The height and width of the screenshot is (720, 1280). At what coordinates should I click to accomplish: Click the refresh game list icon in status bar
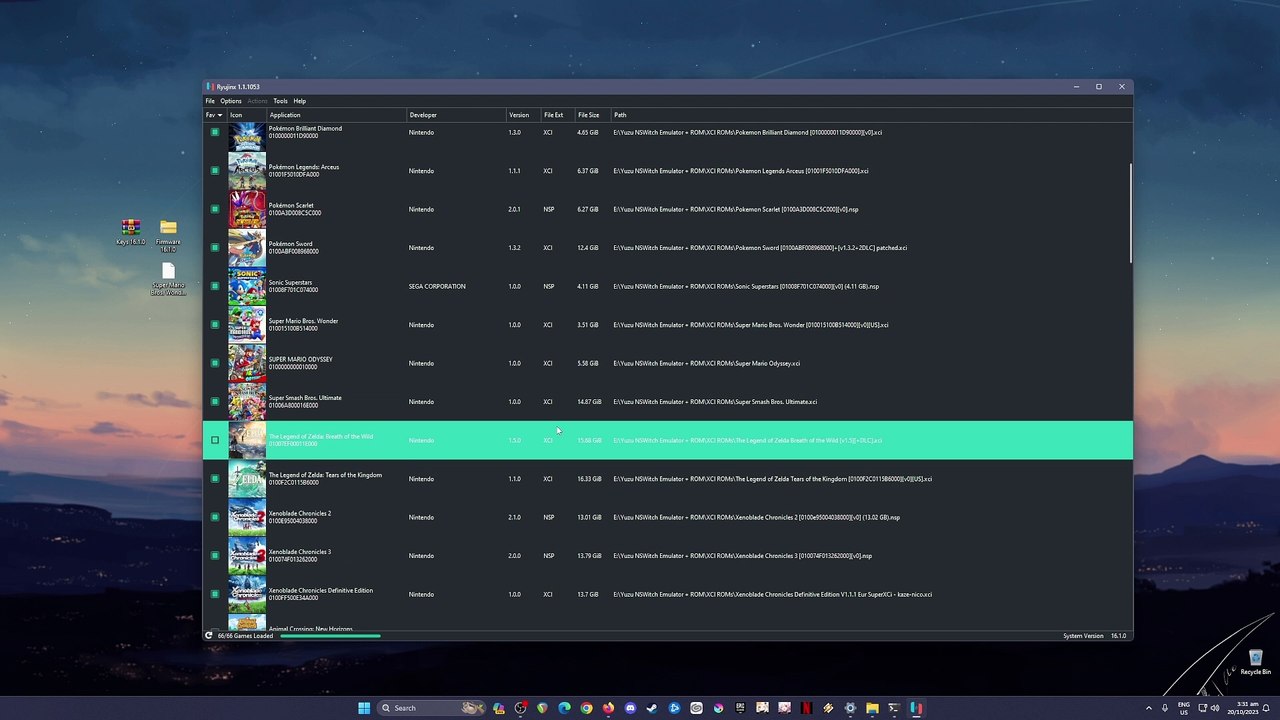(209, 636)
